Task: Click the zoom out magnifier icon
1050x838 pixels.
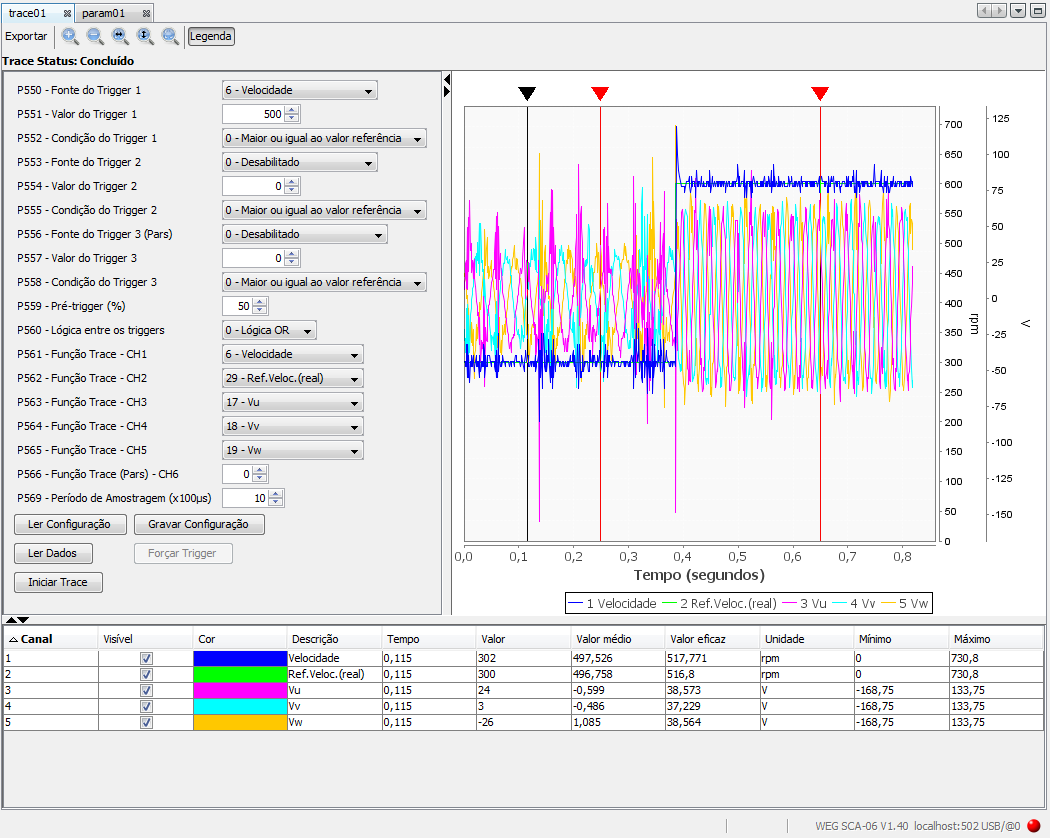Action: [x=95, y=37]
